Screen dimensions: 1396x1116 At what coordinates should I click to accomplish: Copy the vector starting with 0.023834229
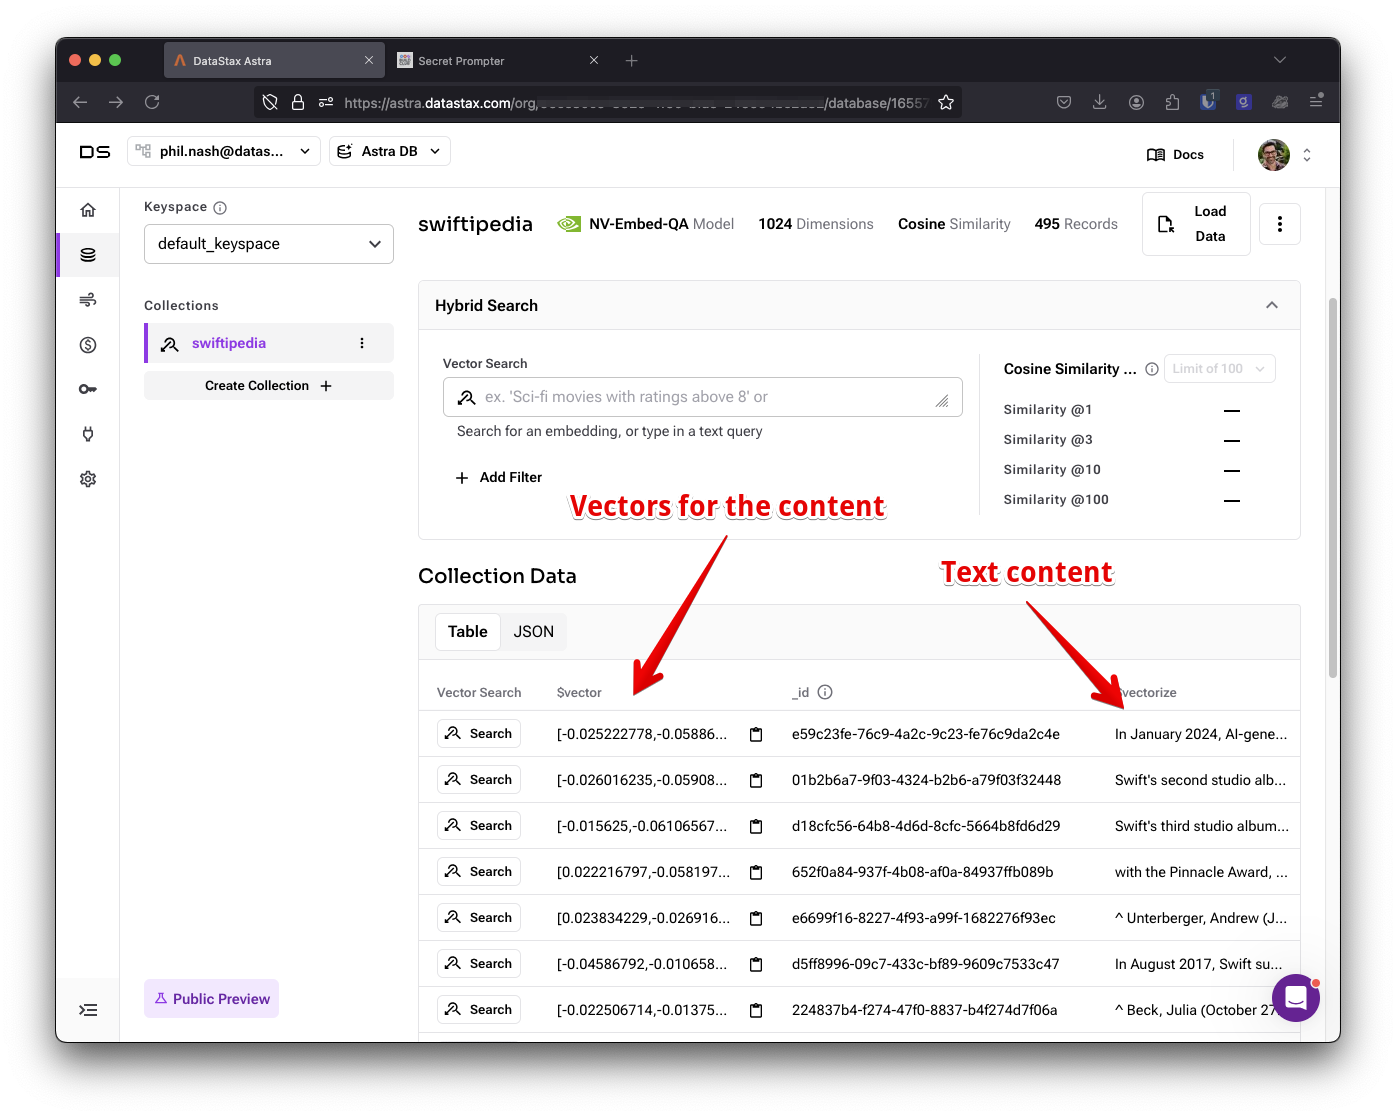click(x=756, y=918)
